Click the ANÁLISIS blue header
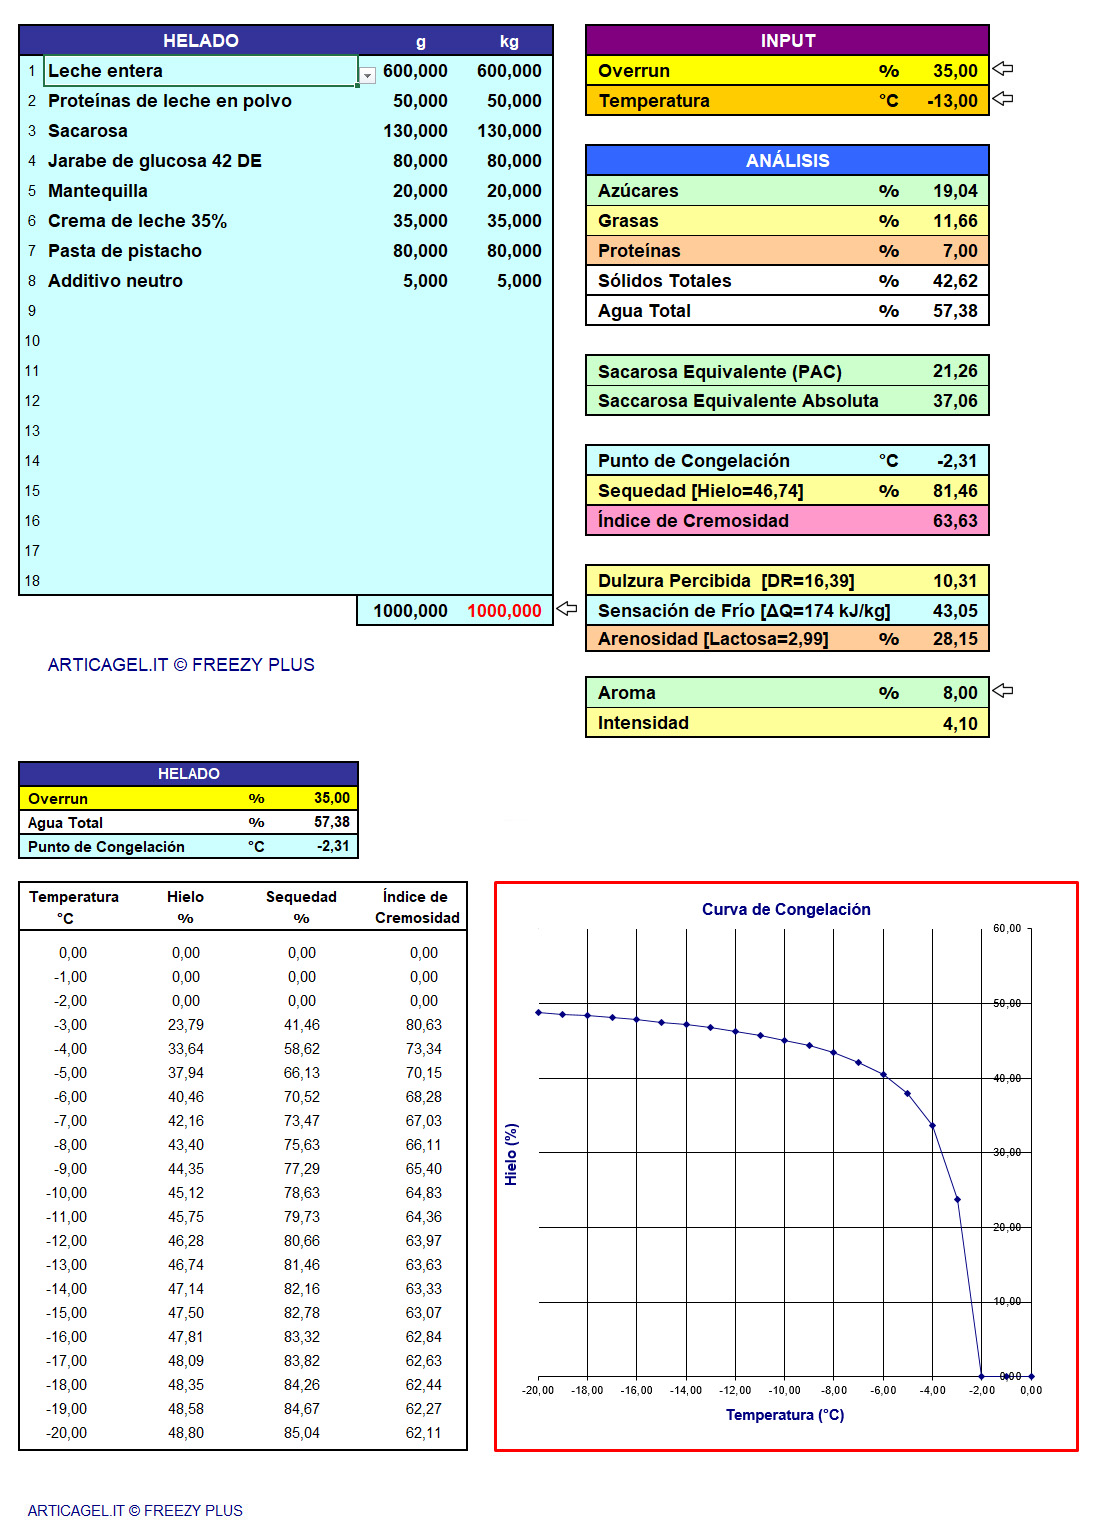1094x1525 pixels. click(787, 160)
